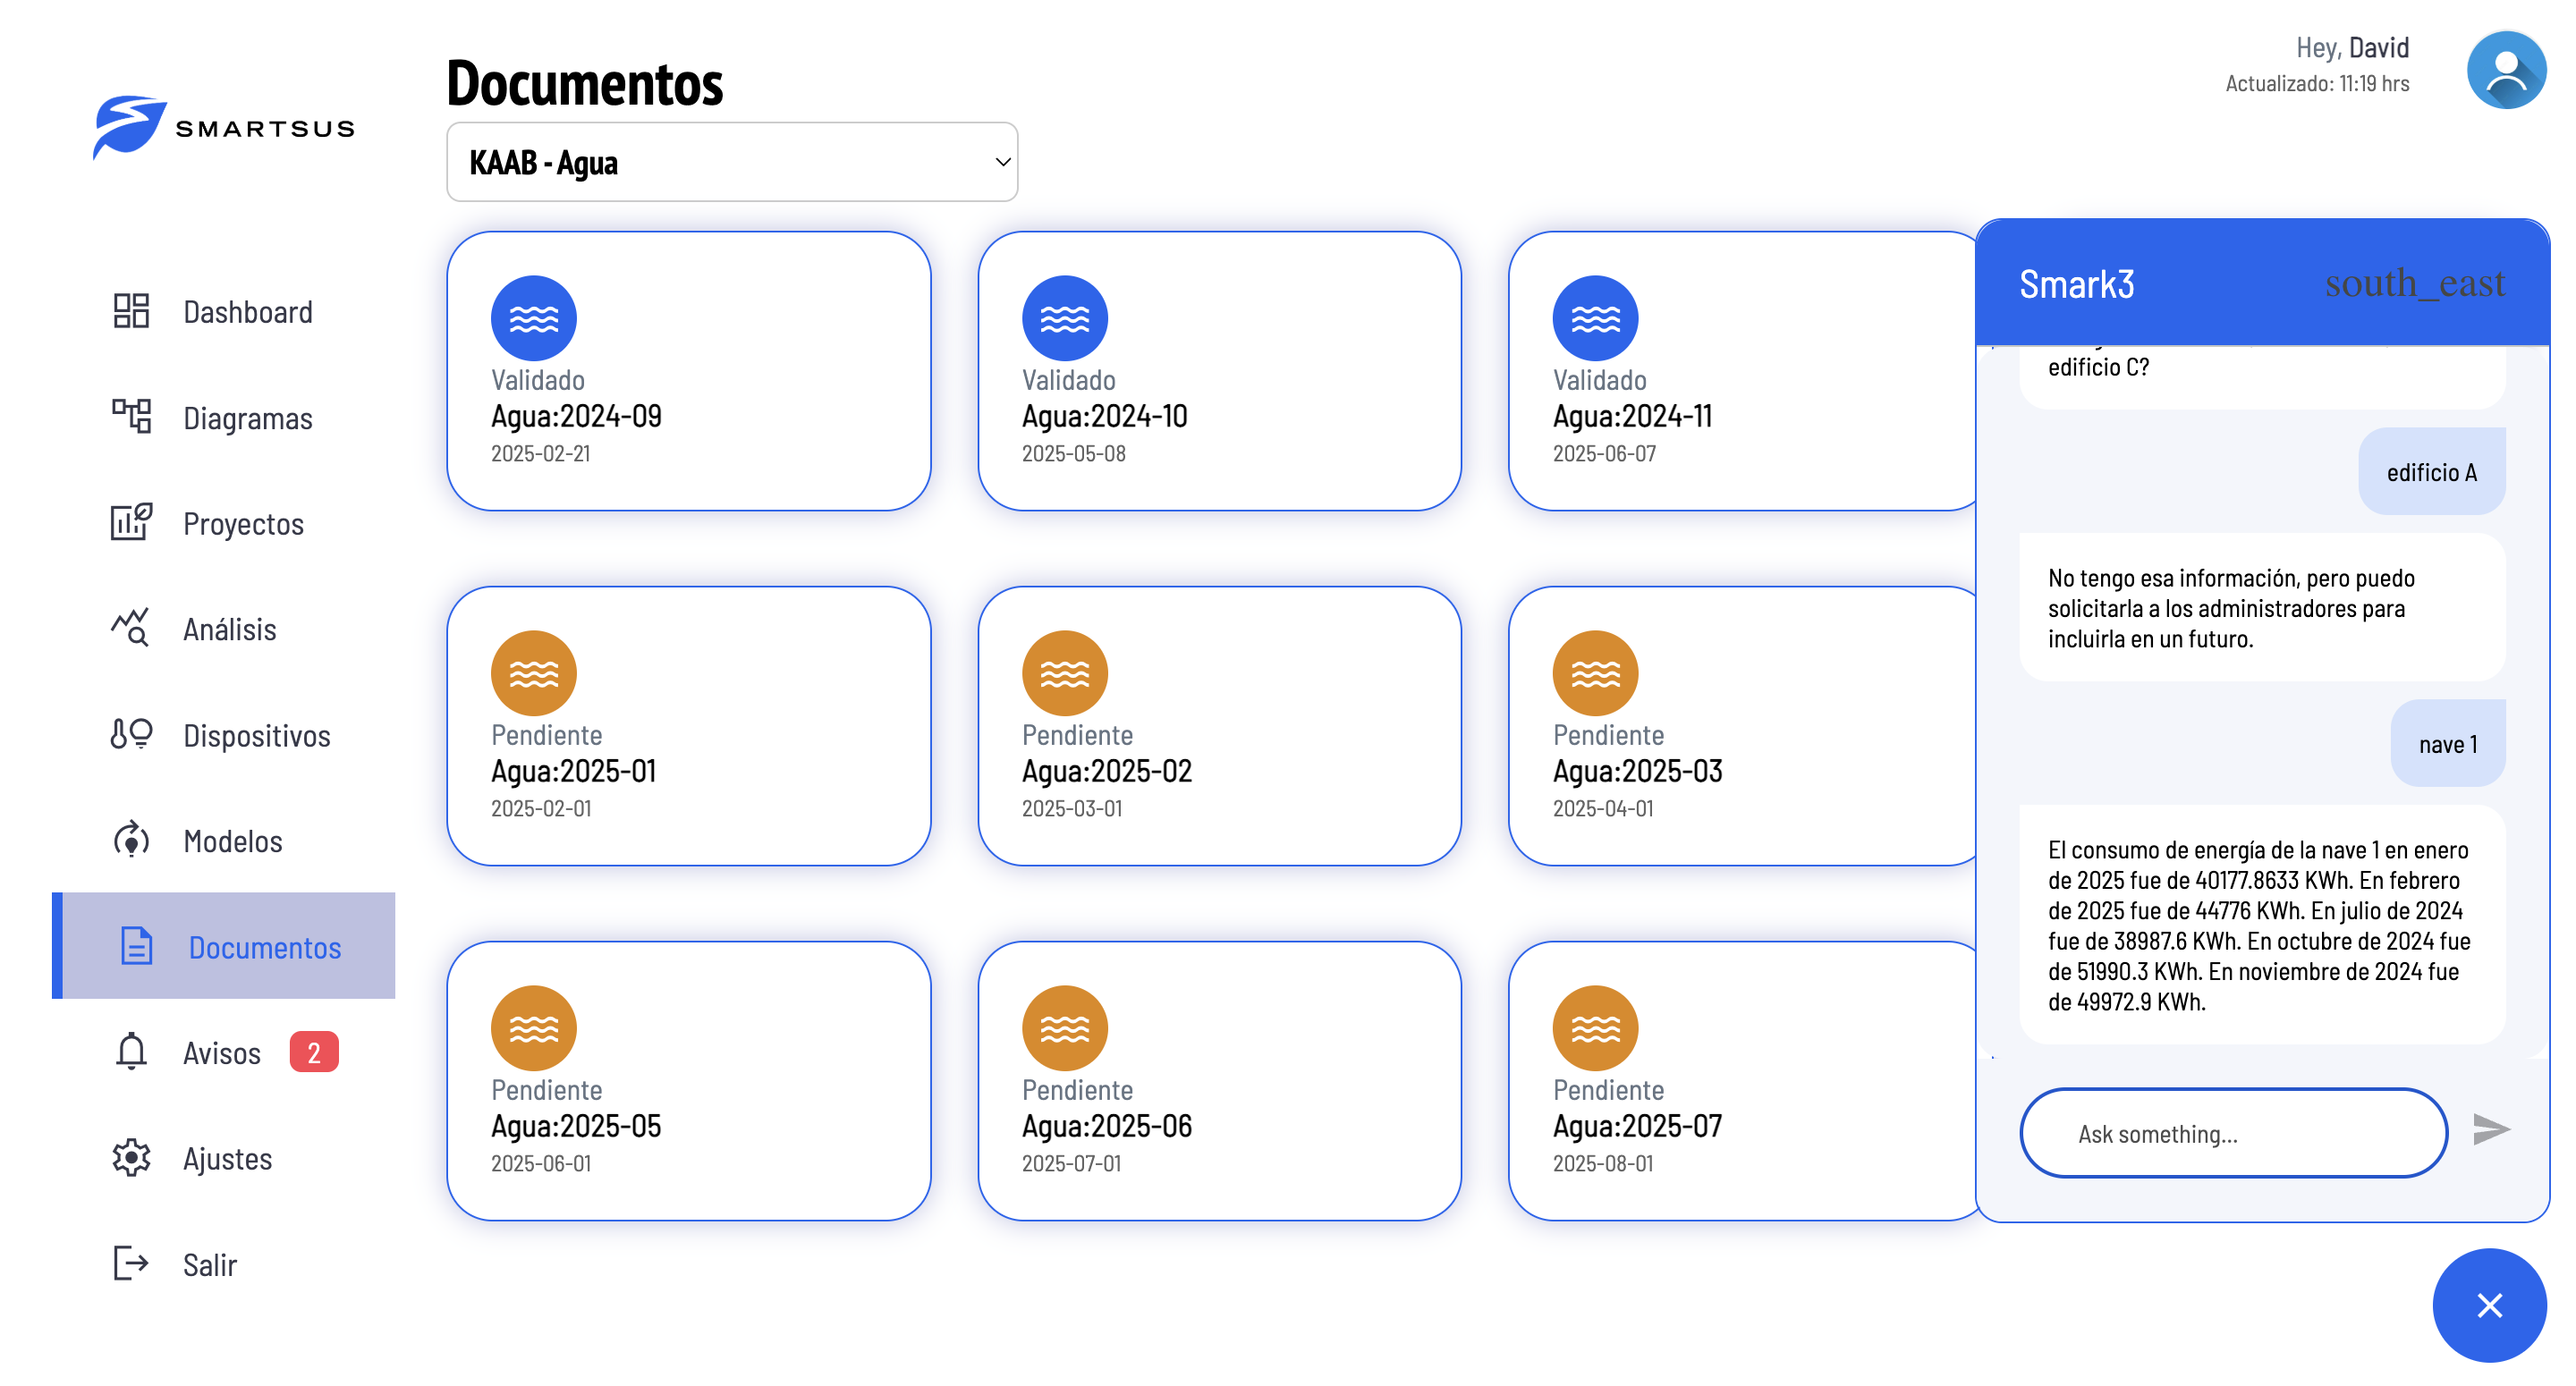Click the Modelos icon in sidebar
This screenshot has width=2576, height=1386.
131,840
